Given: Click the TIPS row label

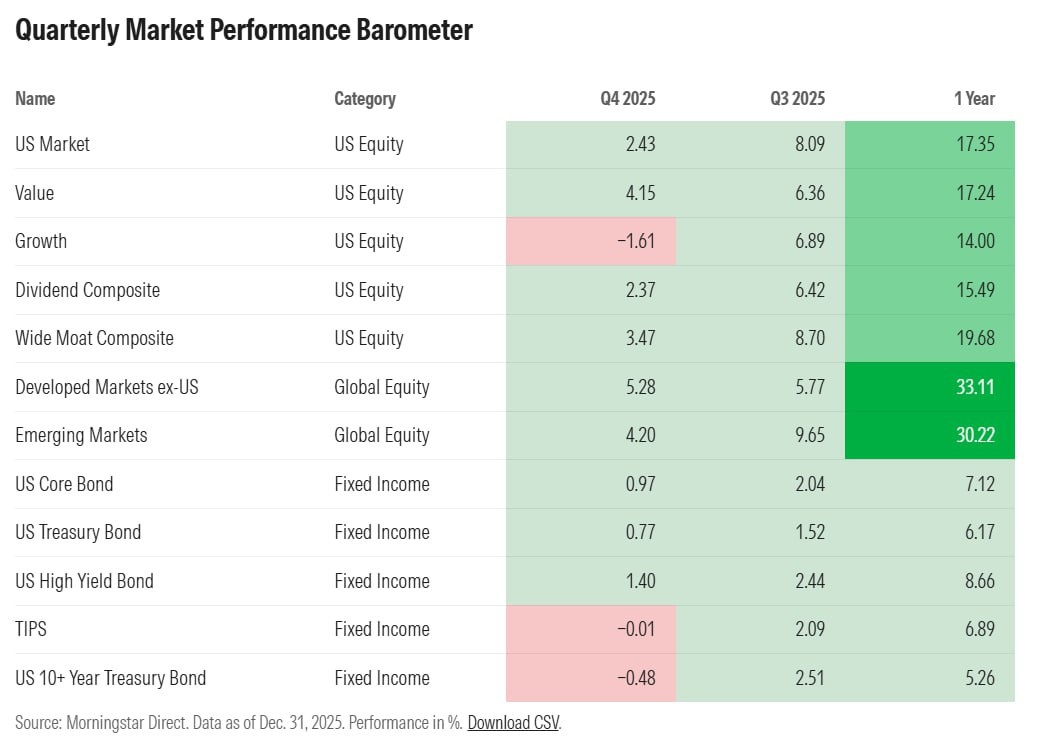Looking at the screenshot, I should tap(31, 629).
